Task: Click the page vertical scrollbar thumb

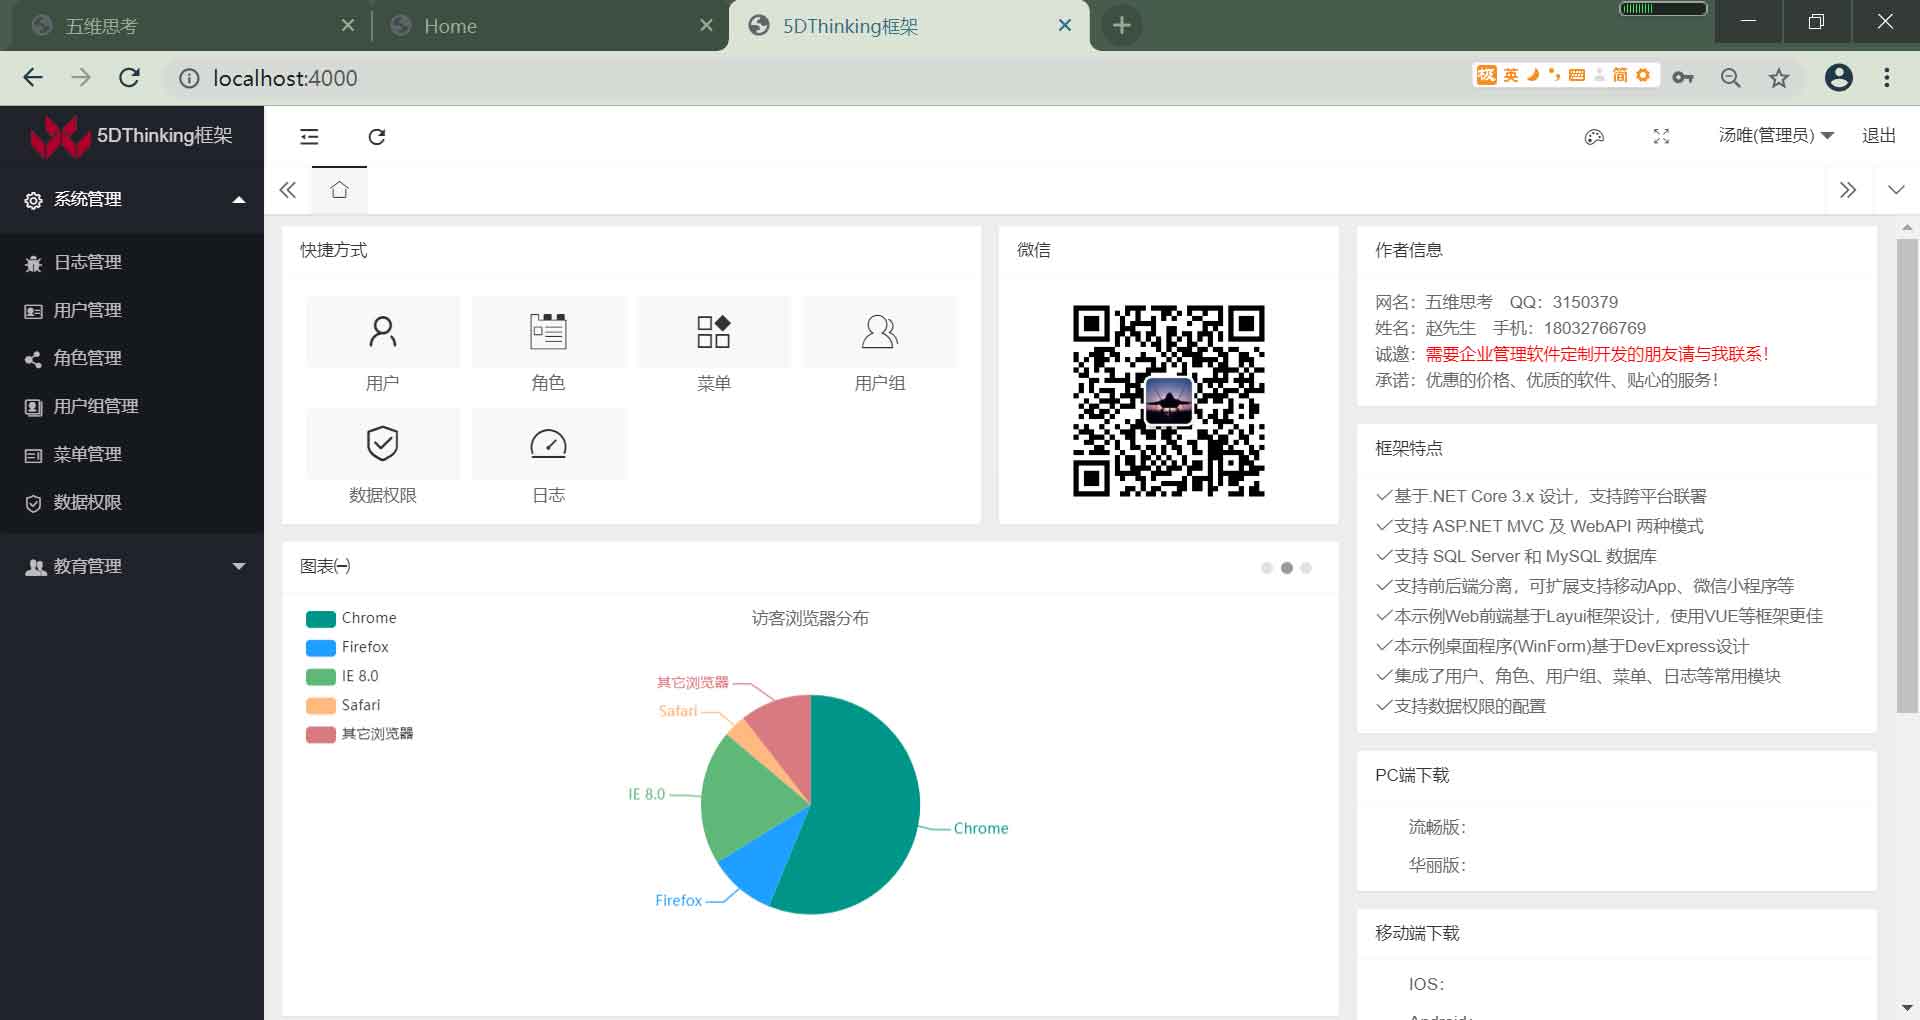Action: point(1906,475)
